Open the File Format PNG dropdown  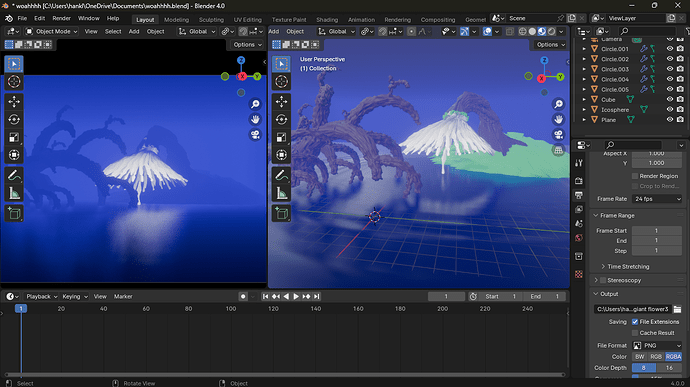pyautogui.click(x=657, y=346)
